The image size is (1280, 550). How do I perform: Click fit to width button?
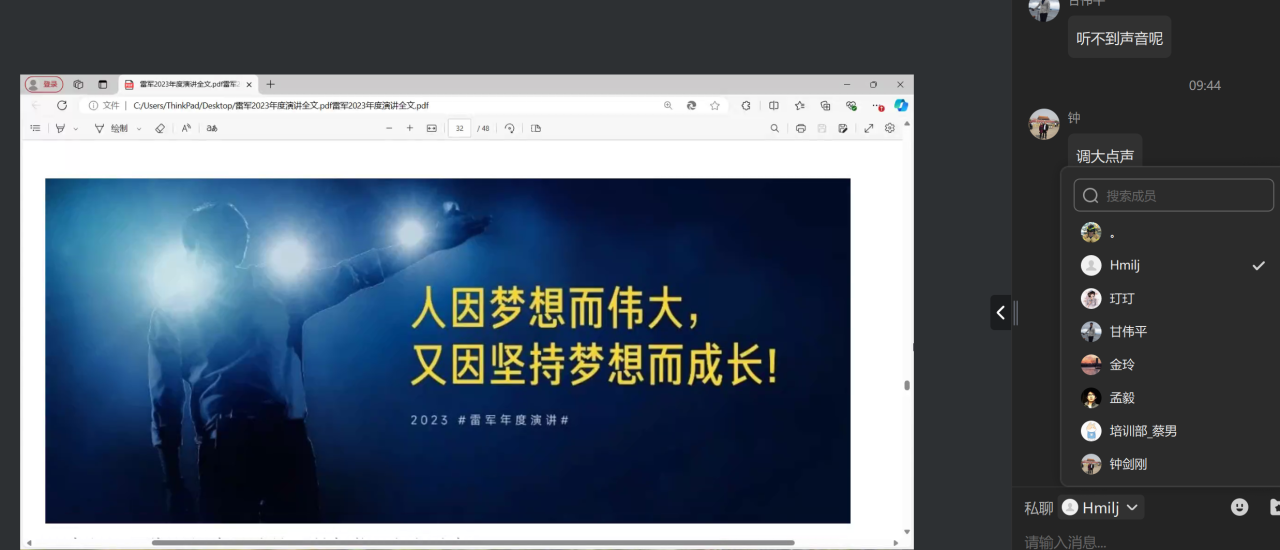pyautogui.click(x=432, y=128)
